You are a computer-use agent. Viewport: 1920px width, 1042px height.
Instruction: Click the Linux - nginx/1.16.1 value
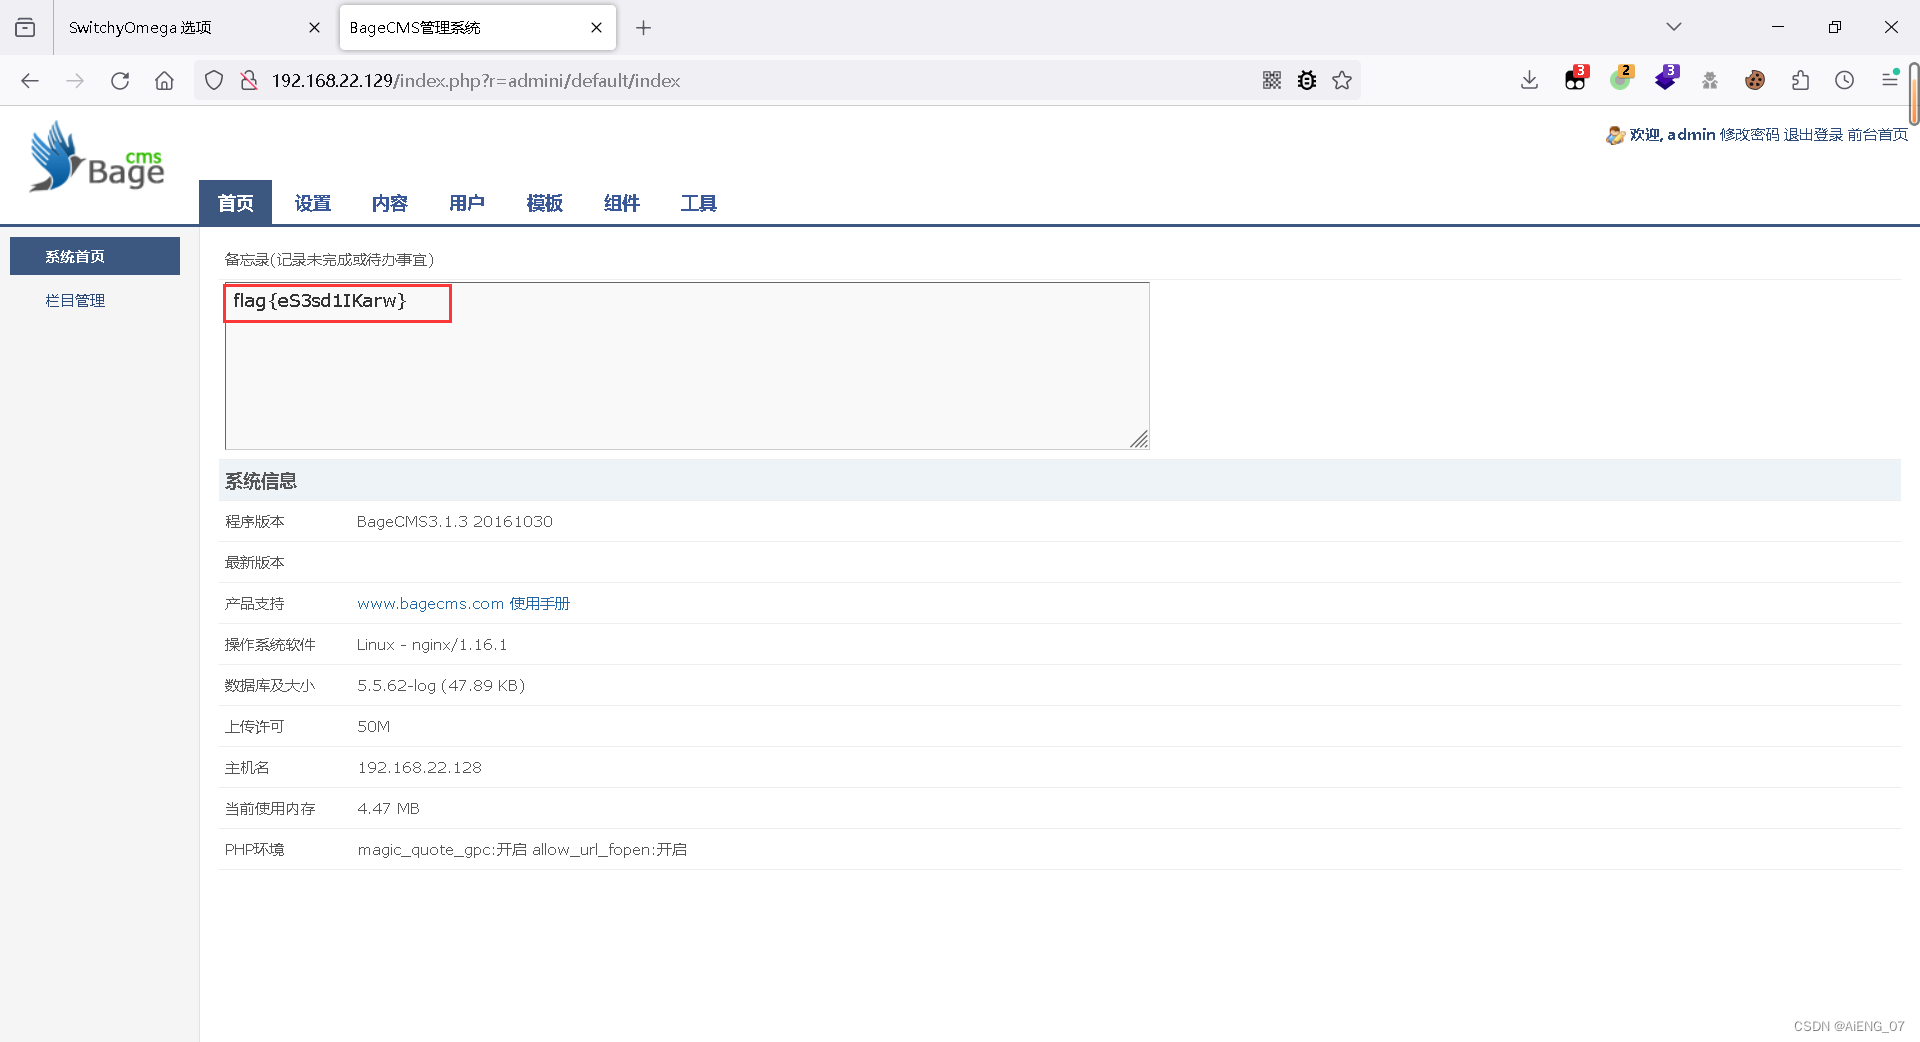tap(432, 644)
